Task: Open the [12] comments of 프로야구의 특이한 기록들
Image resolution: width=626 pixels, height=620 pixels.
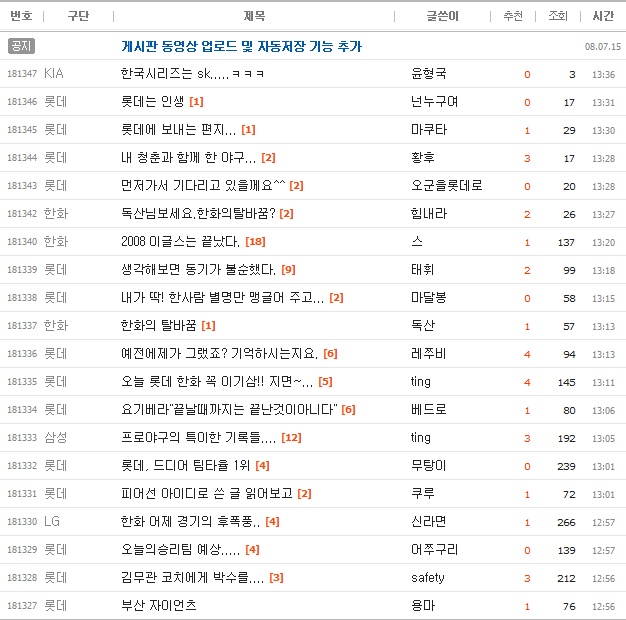Action: (x=291, y=438)
